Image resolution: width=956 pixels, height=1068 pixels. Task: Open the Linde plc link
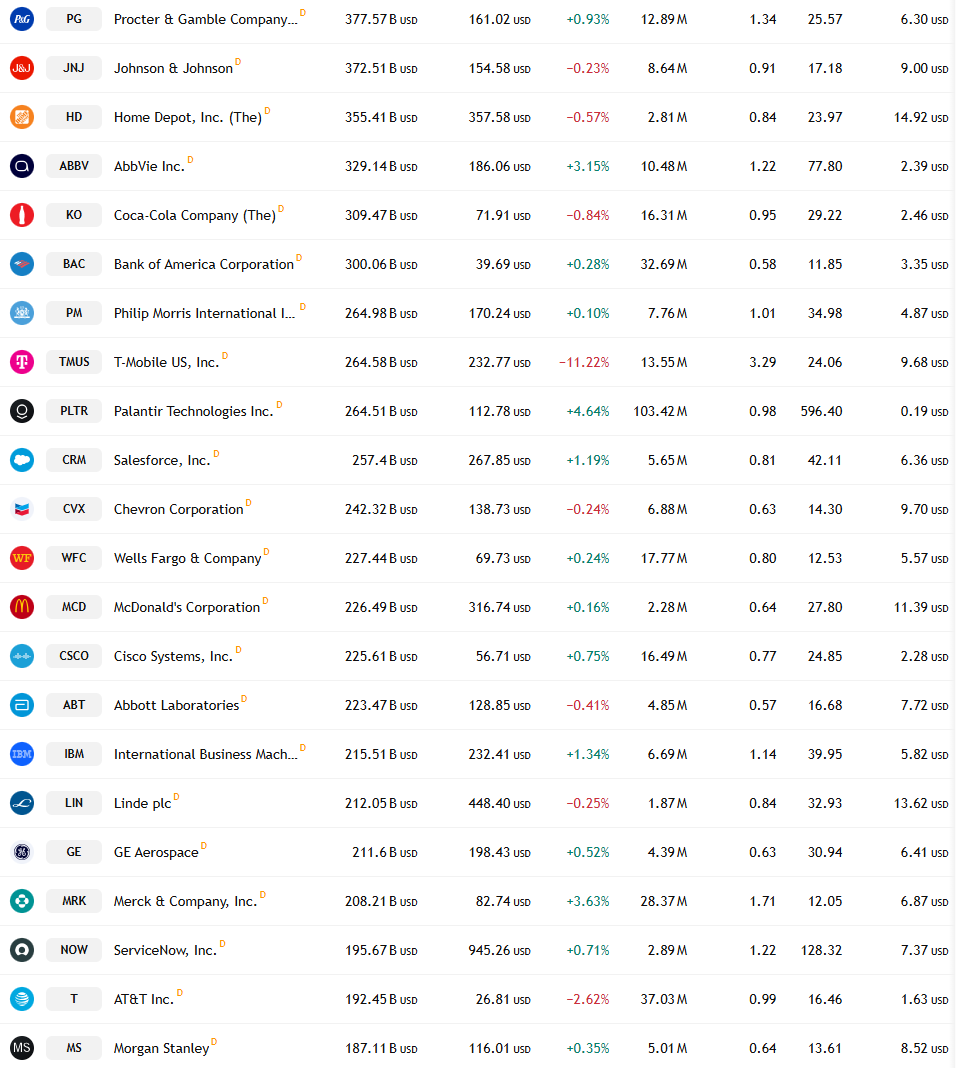(x=142, y=804)
